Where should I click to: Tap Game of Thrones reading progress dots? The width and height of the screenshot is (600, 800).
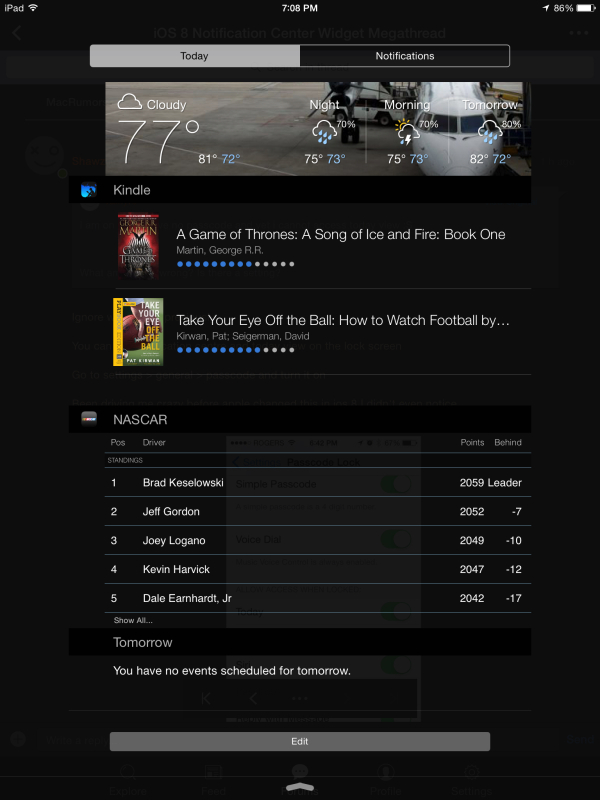coord(235,264)
